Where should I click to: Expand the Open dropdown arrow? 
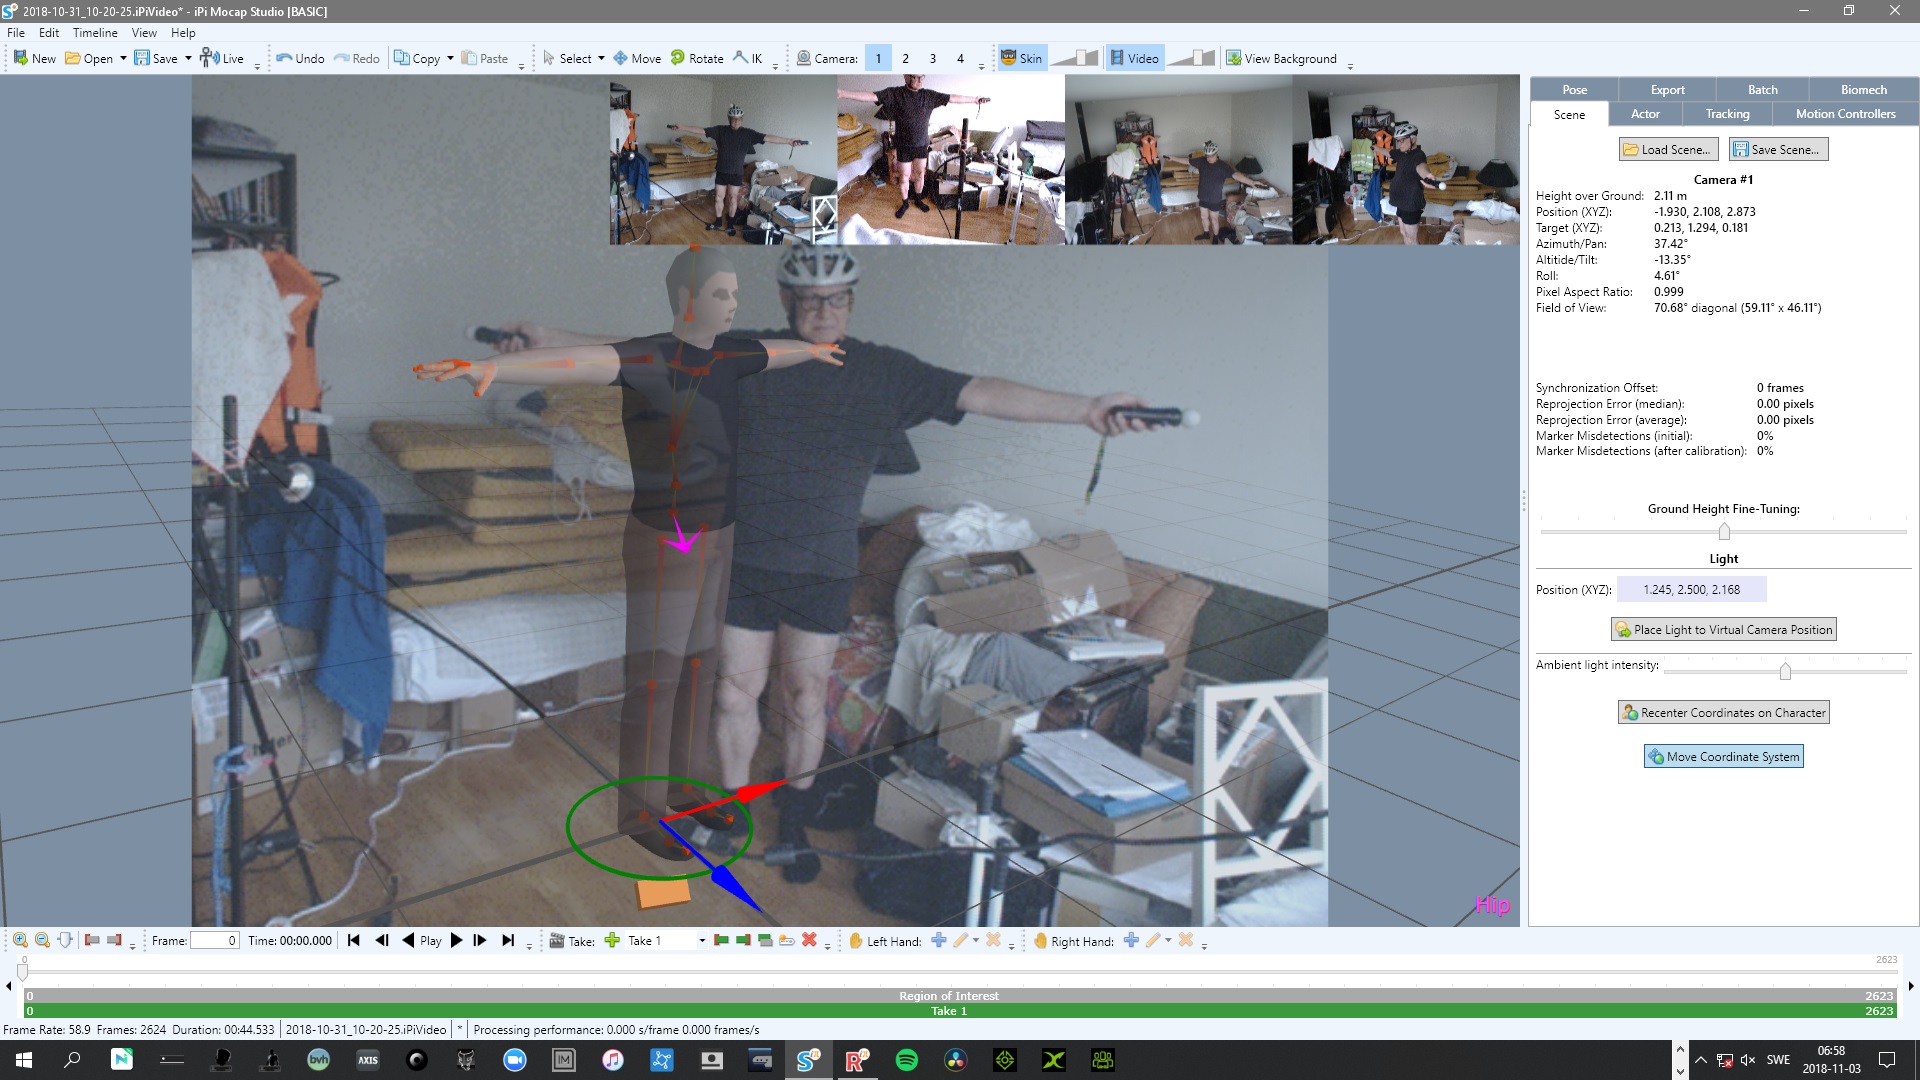click(123, 58)
